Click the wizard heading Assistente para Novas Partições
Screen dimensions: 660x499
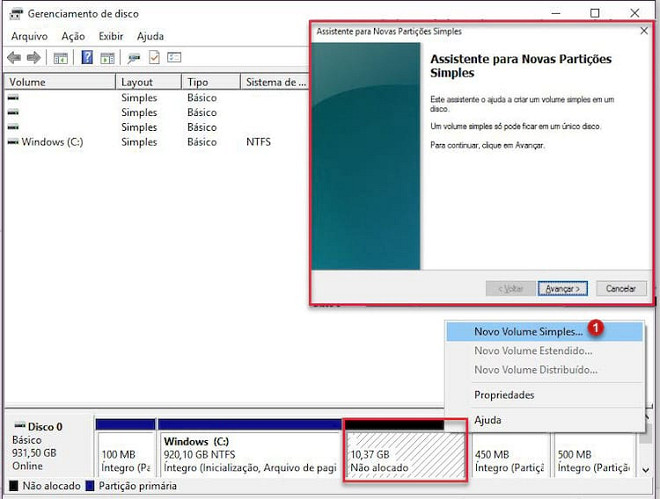(521, 66)
